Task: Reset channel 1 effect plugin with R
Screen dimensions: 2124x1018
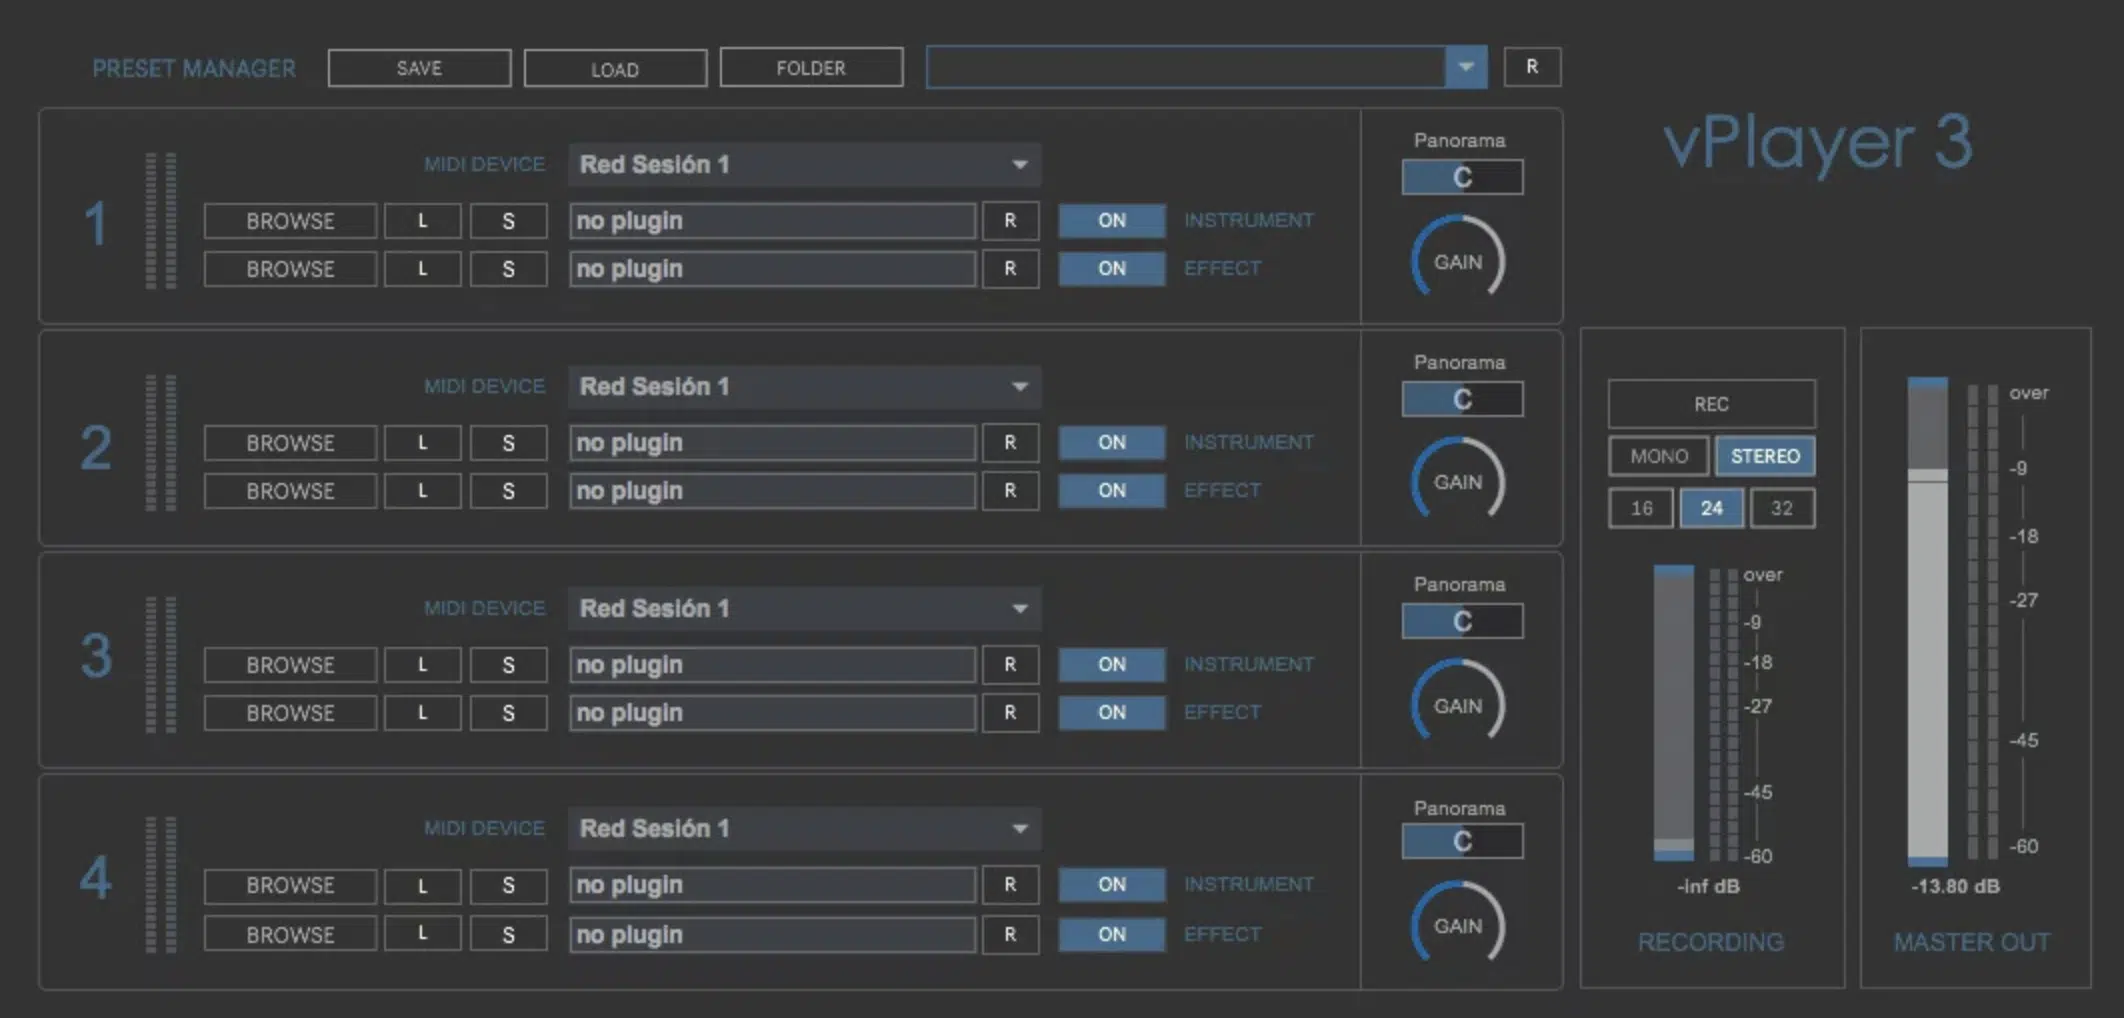Action: tap(1010, 269)
